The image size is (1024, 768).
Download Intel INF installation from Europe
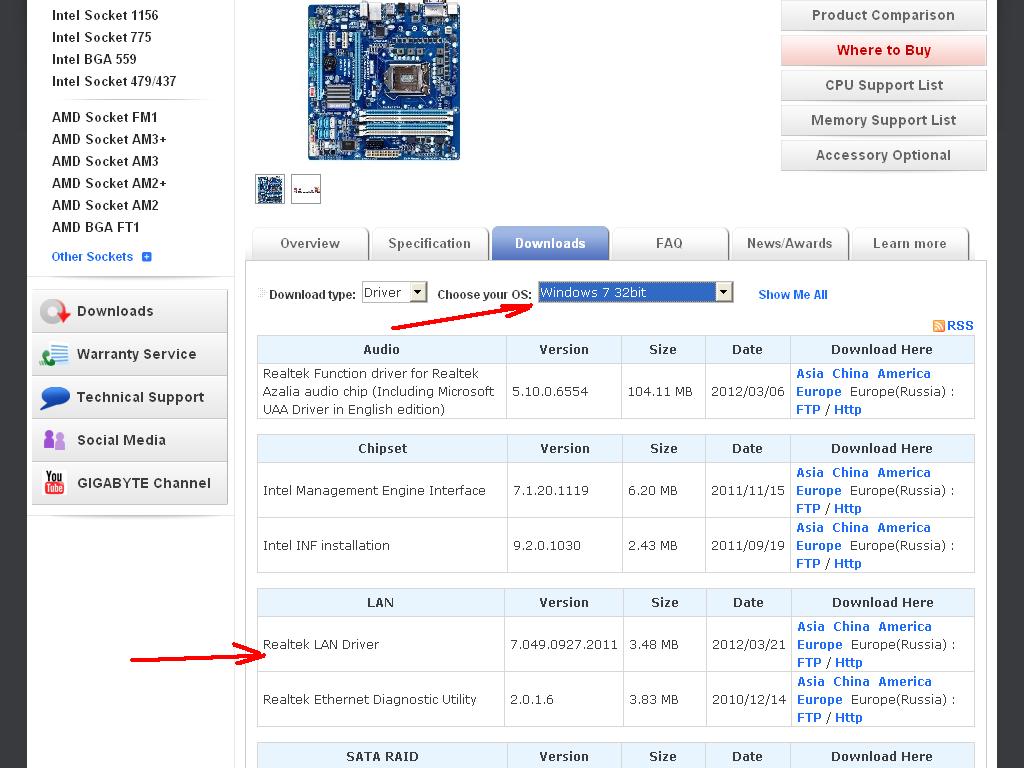point(819,546)
